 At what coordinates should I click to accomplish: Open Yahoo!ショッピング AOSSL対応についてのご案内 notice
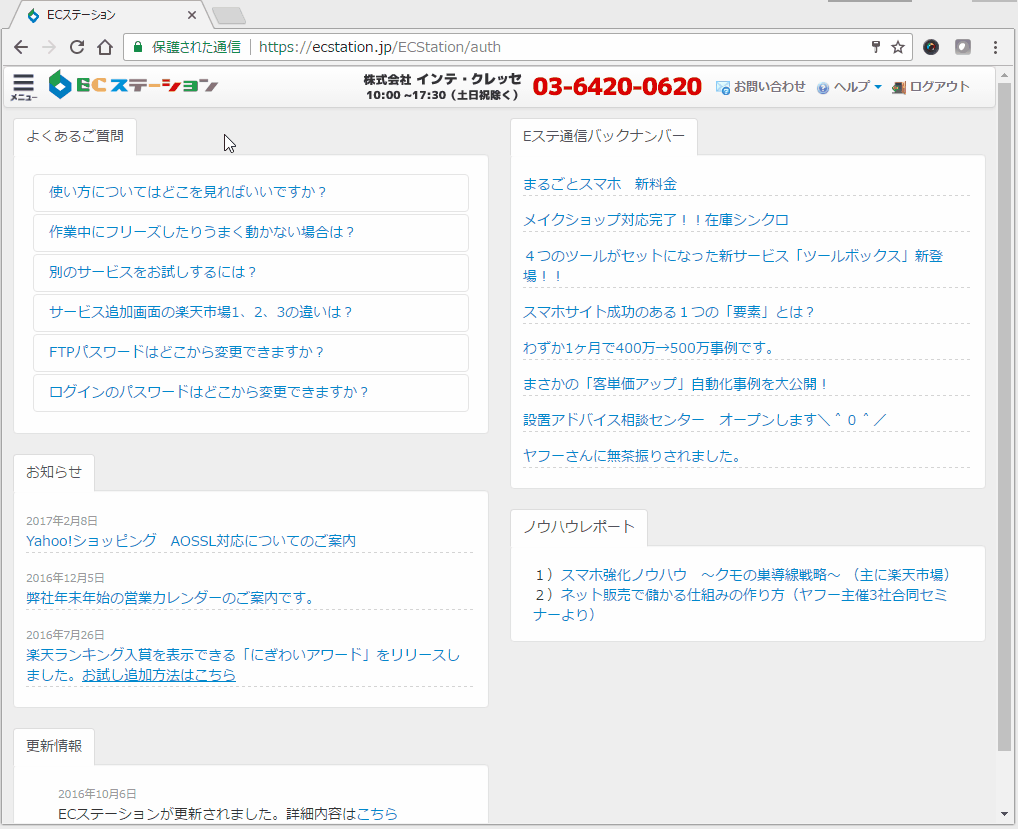[x=191, y=541]
